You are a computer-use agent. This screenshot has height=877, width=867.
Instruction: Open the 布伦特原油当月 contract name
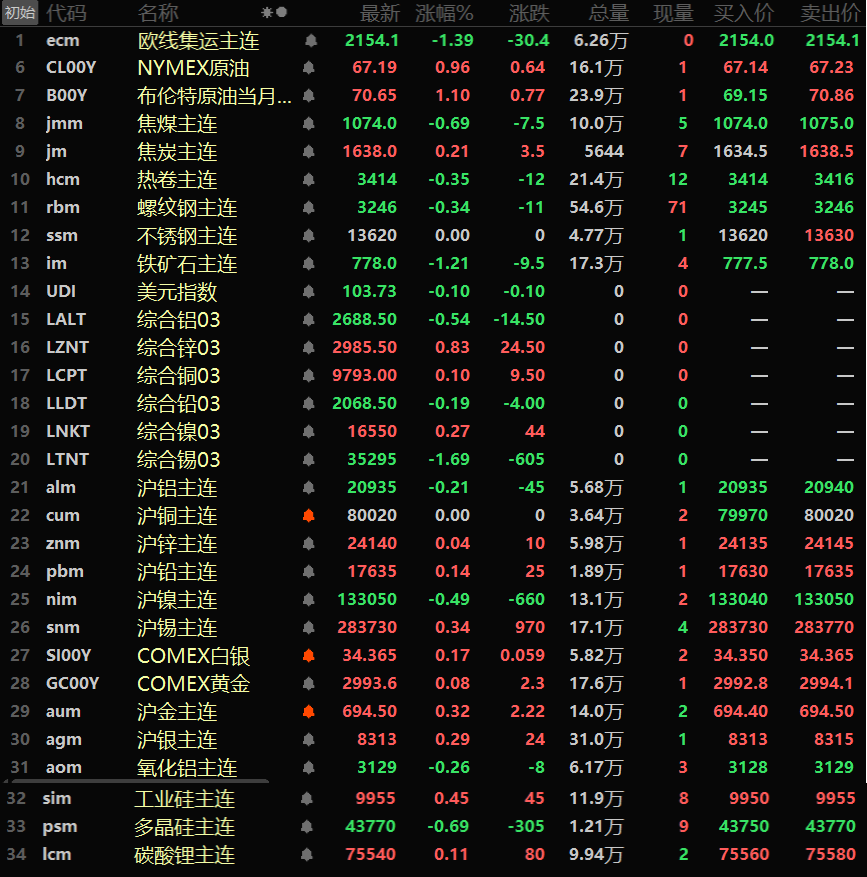click(x=214, y=96)
